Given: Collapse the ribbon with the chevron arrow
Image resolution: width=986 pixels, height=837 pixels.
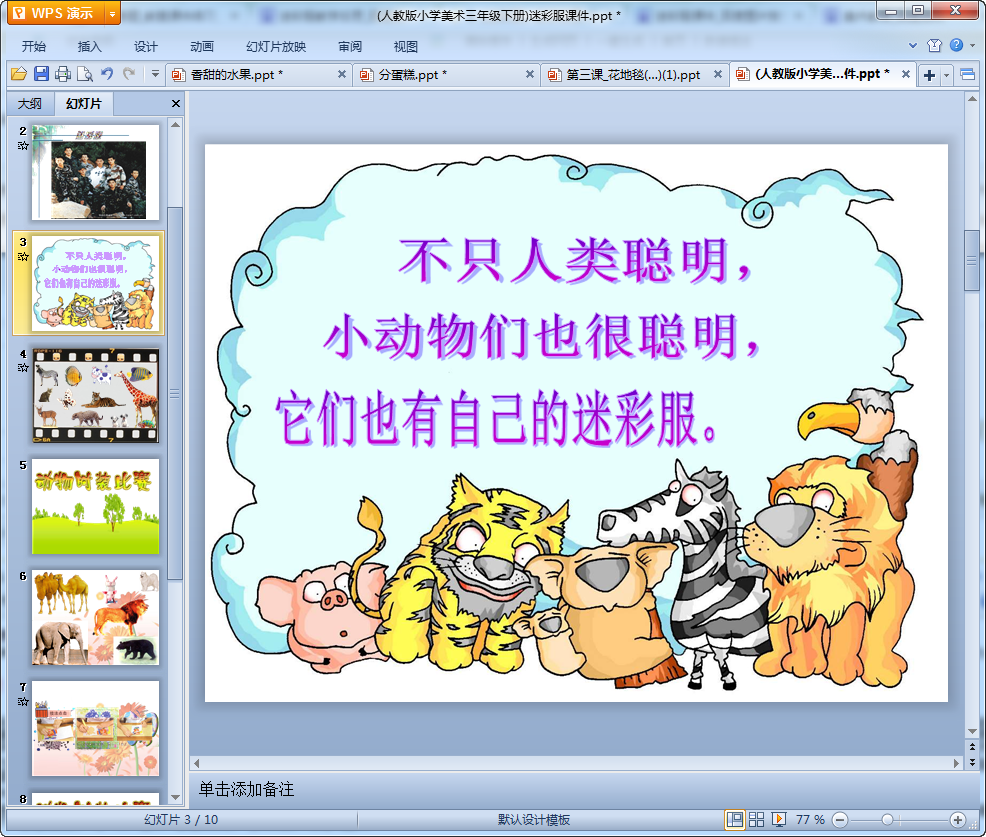Looking at the screenshot, I should pos(913,45).
